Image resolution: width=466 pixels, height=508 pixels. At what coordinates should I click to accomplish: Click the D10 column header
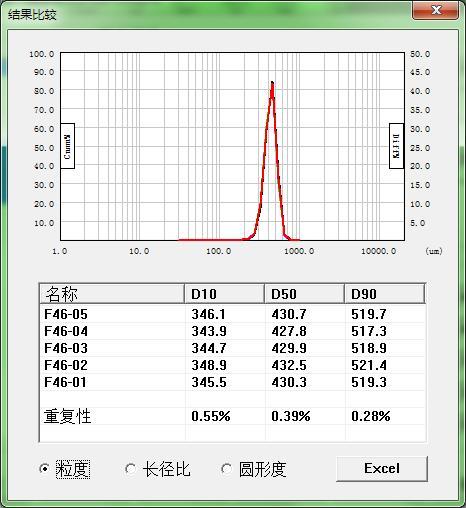pyautogui.click(x=225, y=294)
